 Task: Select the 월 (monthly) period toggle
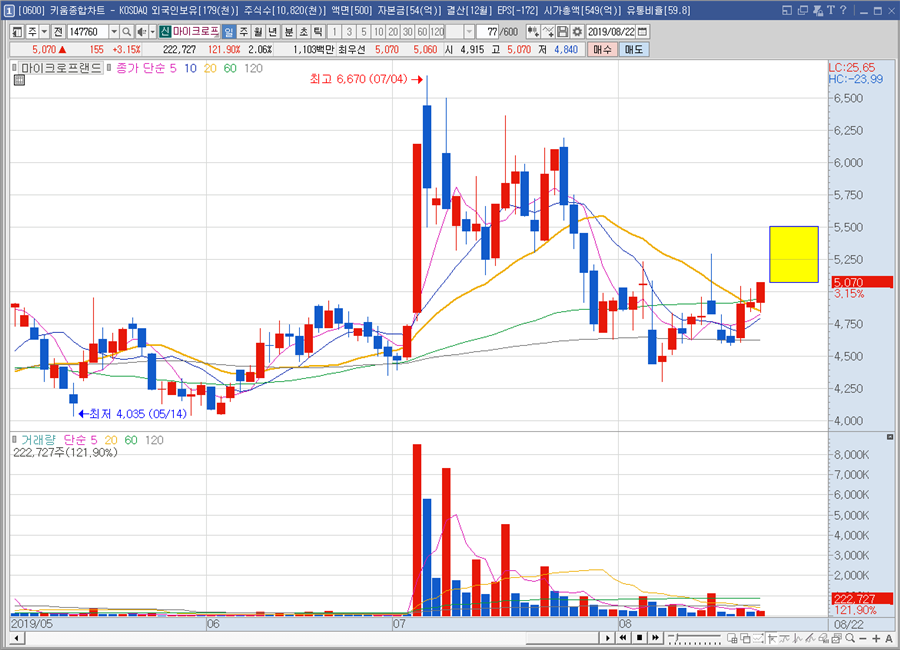pos(258,32)
